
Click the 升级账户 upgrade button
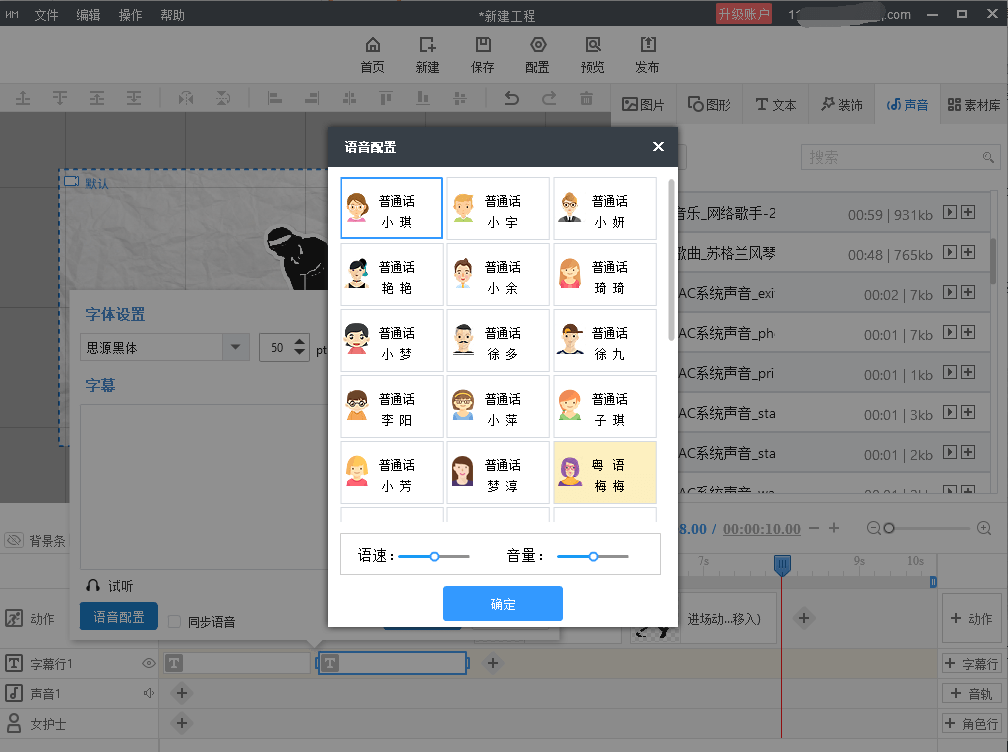743,14
